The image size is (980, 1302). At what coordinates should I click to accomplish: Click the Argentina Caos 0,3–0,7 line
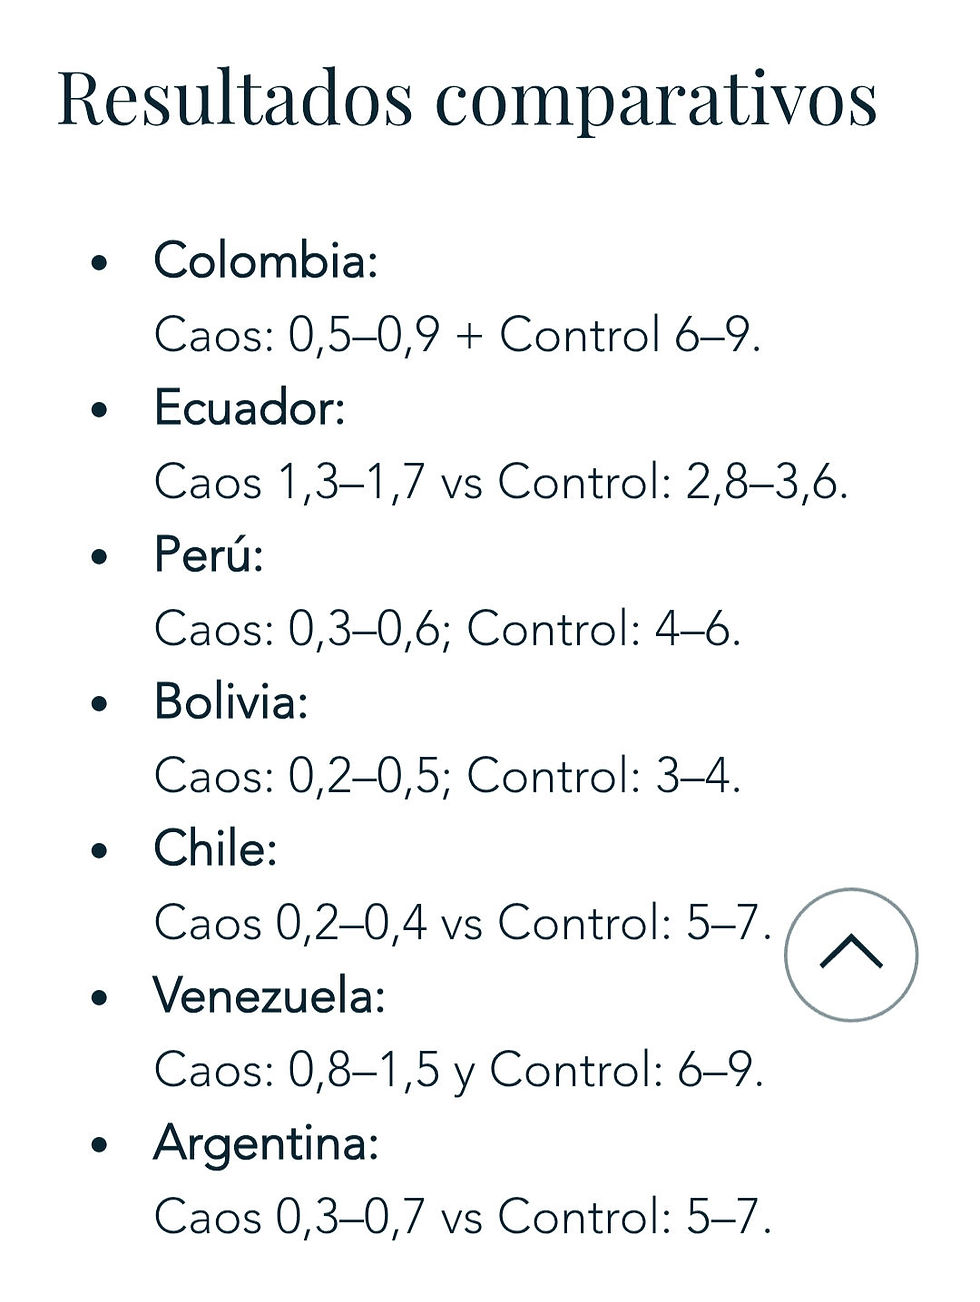[x=462, y=1217]
